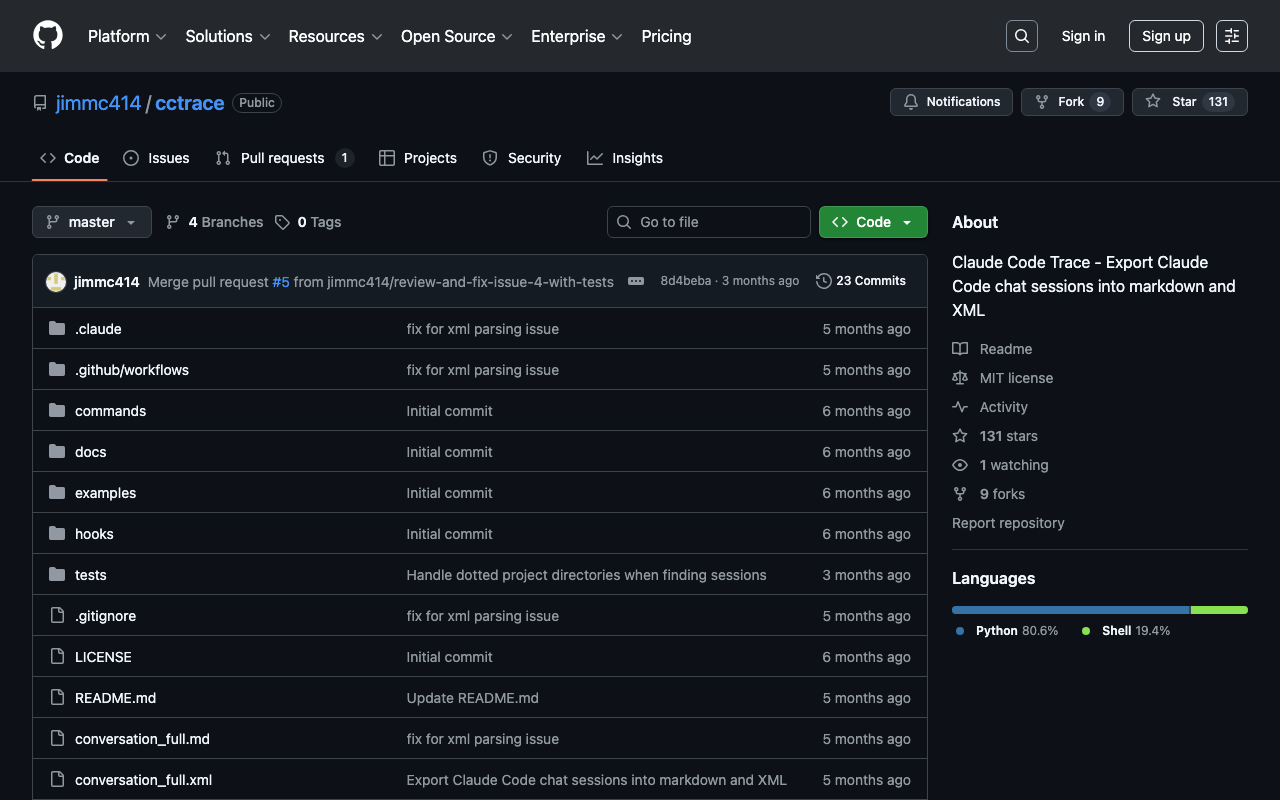View the 23 Commits history

coord(861,281)
